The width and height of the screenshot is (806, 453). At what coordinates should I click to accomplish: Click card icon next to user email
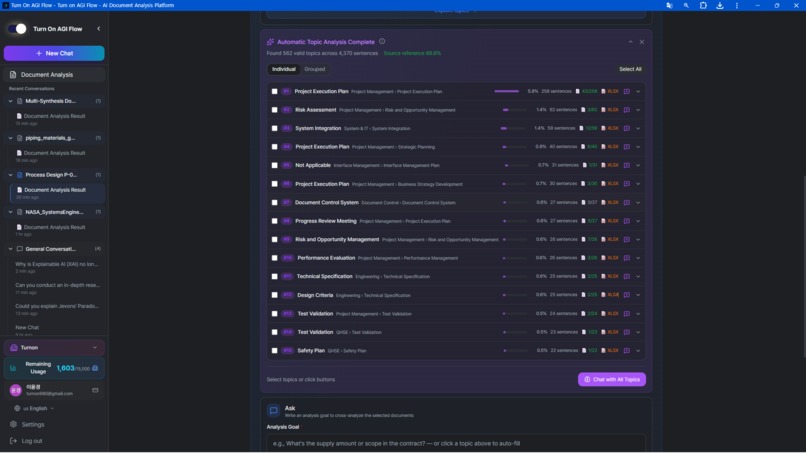click(95, 390)
